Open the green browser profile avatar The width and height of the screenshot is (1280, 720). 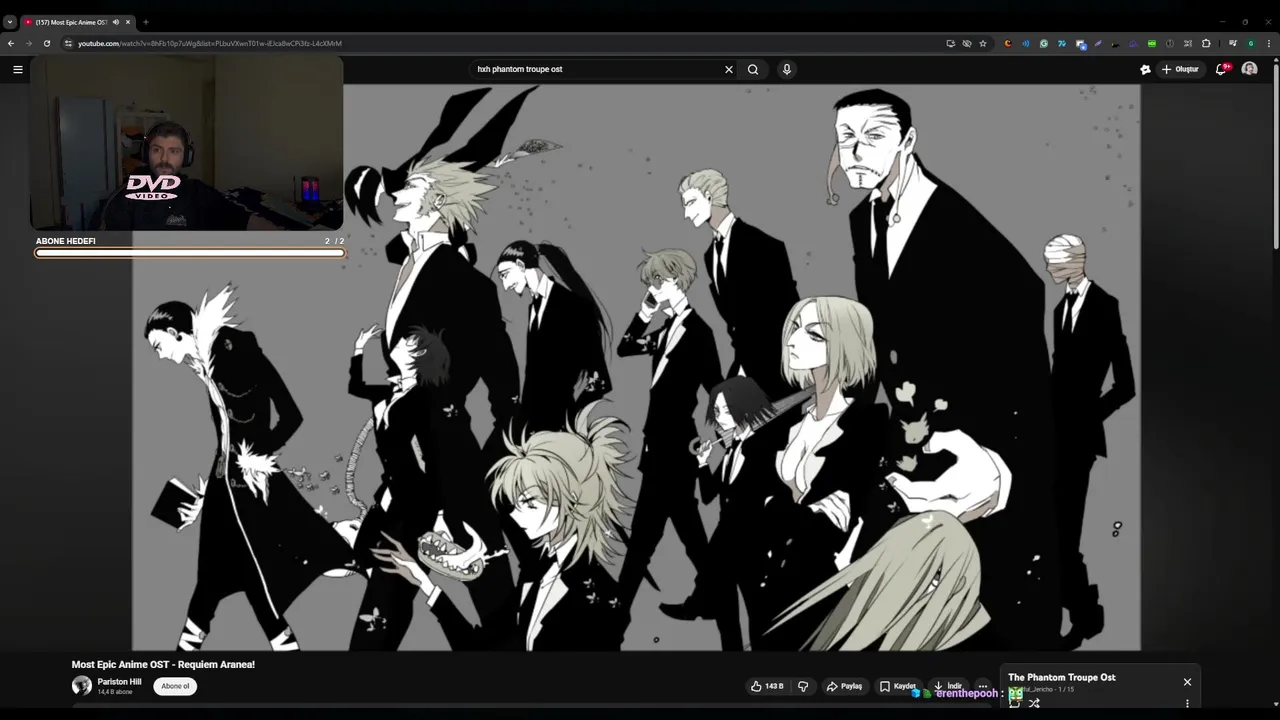1251,43
